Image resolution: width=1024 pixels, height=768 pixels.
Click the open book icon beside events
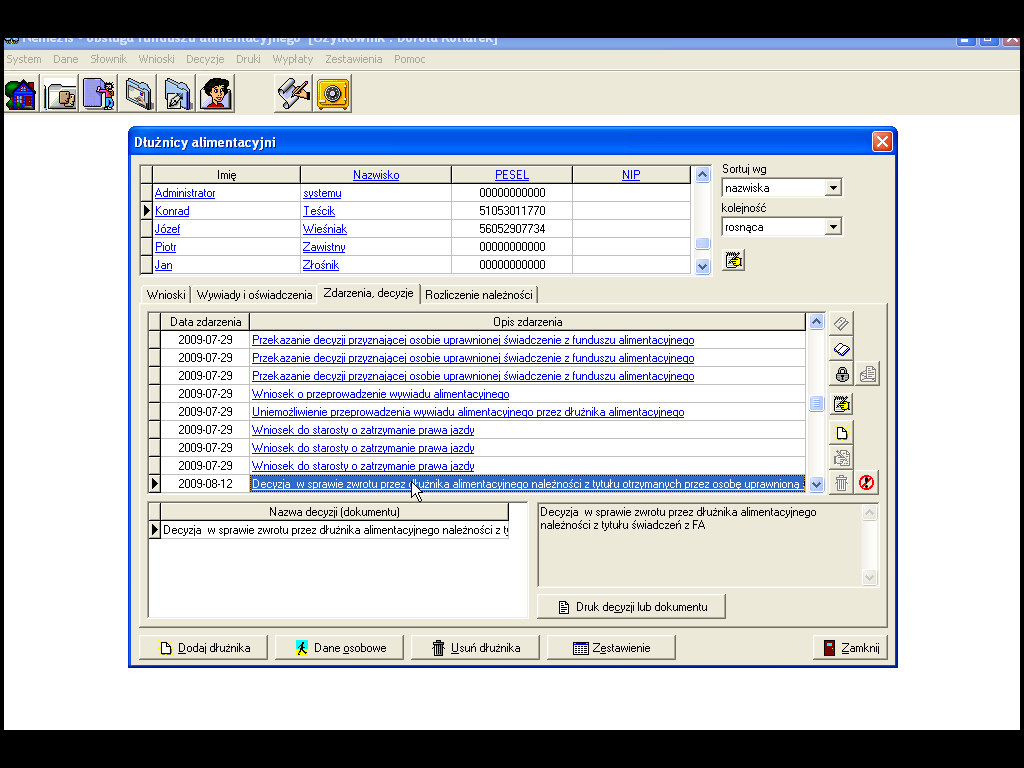click(x=841, y=349)
